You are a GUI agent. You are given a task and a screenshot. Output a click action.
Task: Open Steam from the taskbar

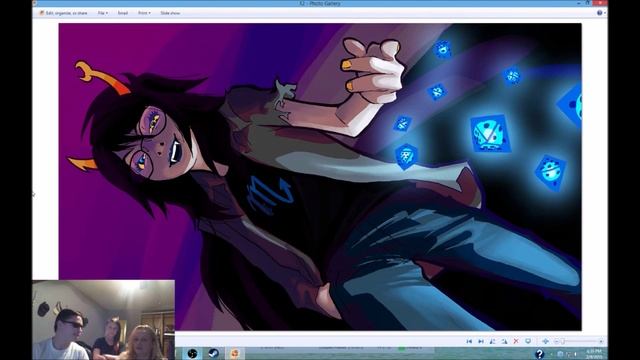(x=213, y=353)
